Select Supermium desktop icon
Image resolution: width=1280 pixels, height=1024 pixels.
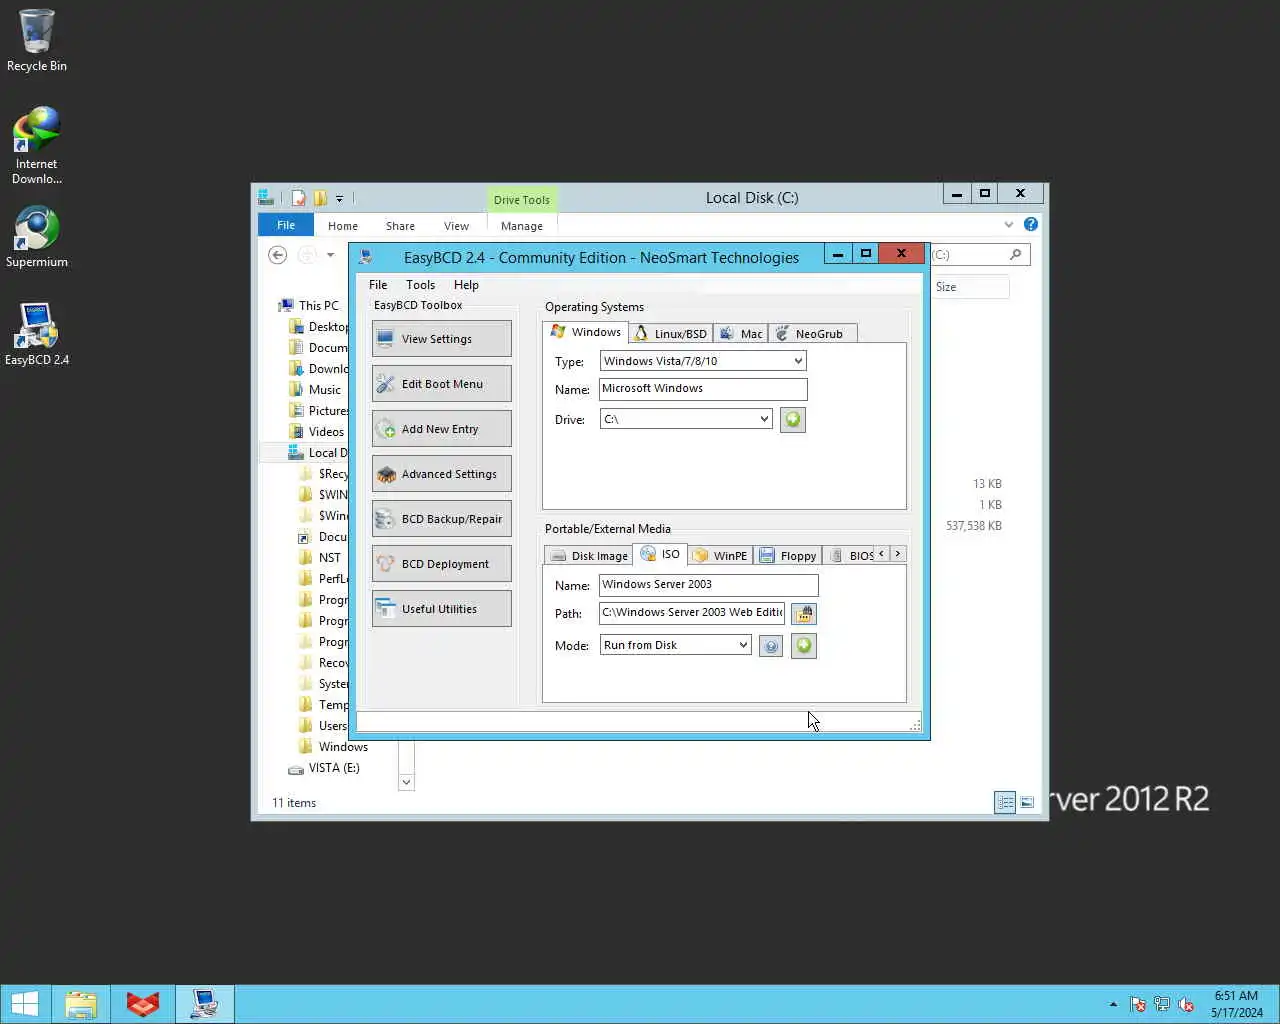(x=37, y=238)
